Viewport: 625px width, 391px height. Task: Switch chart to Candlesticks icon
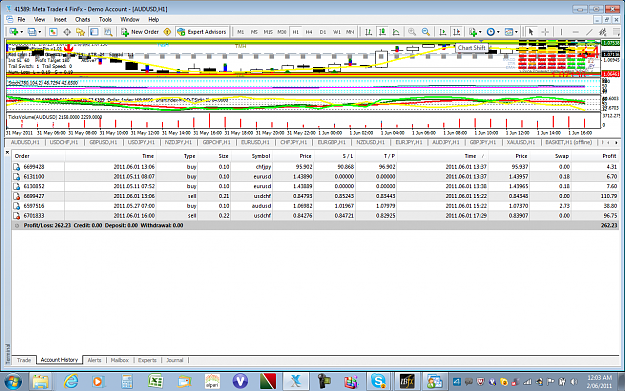pyautogui.click(x=382, y=32)
